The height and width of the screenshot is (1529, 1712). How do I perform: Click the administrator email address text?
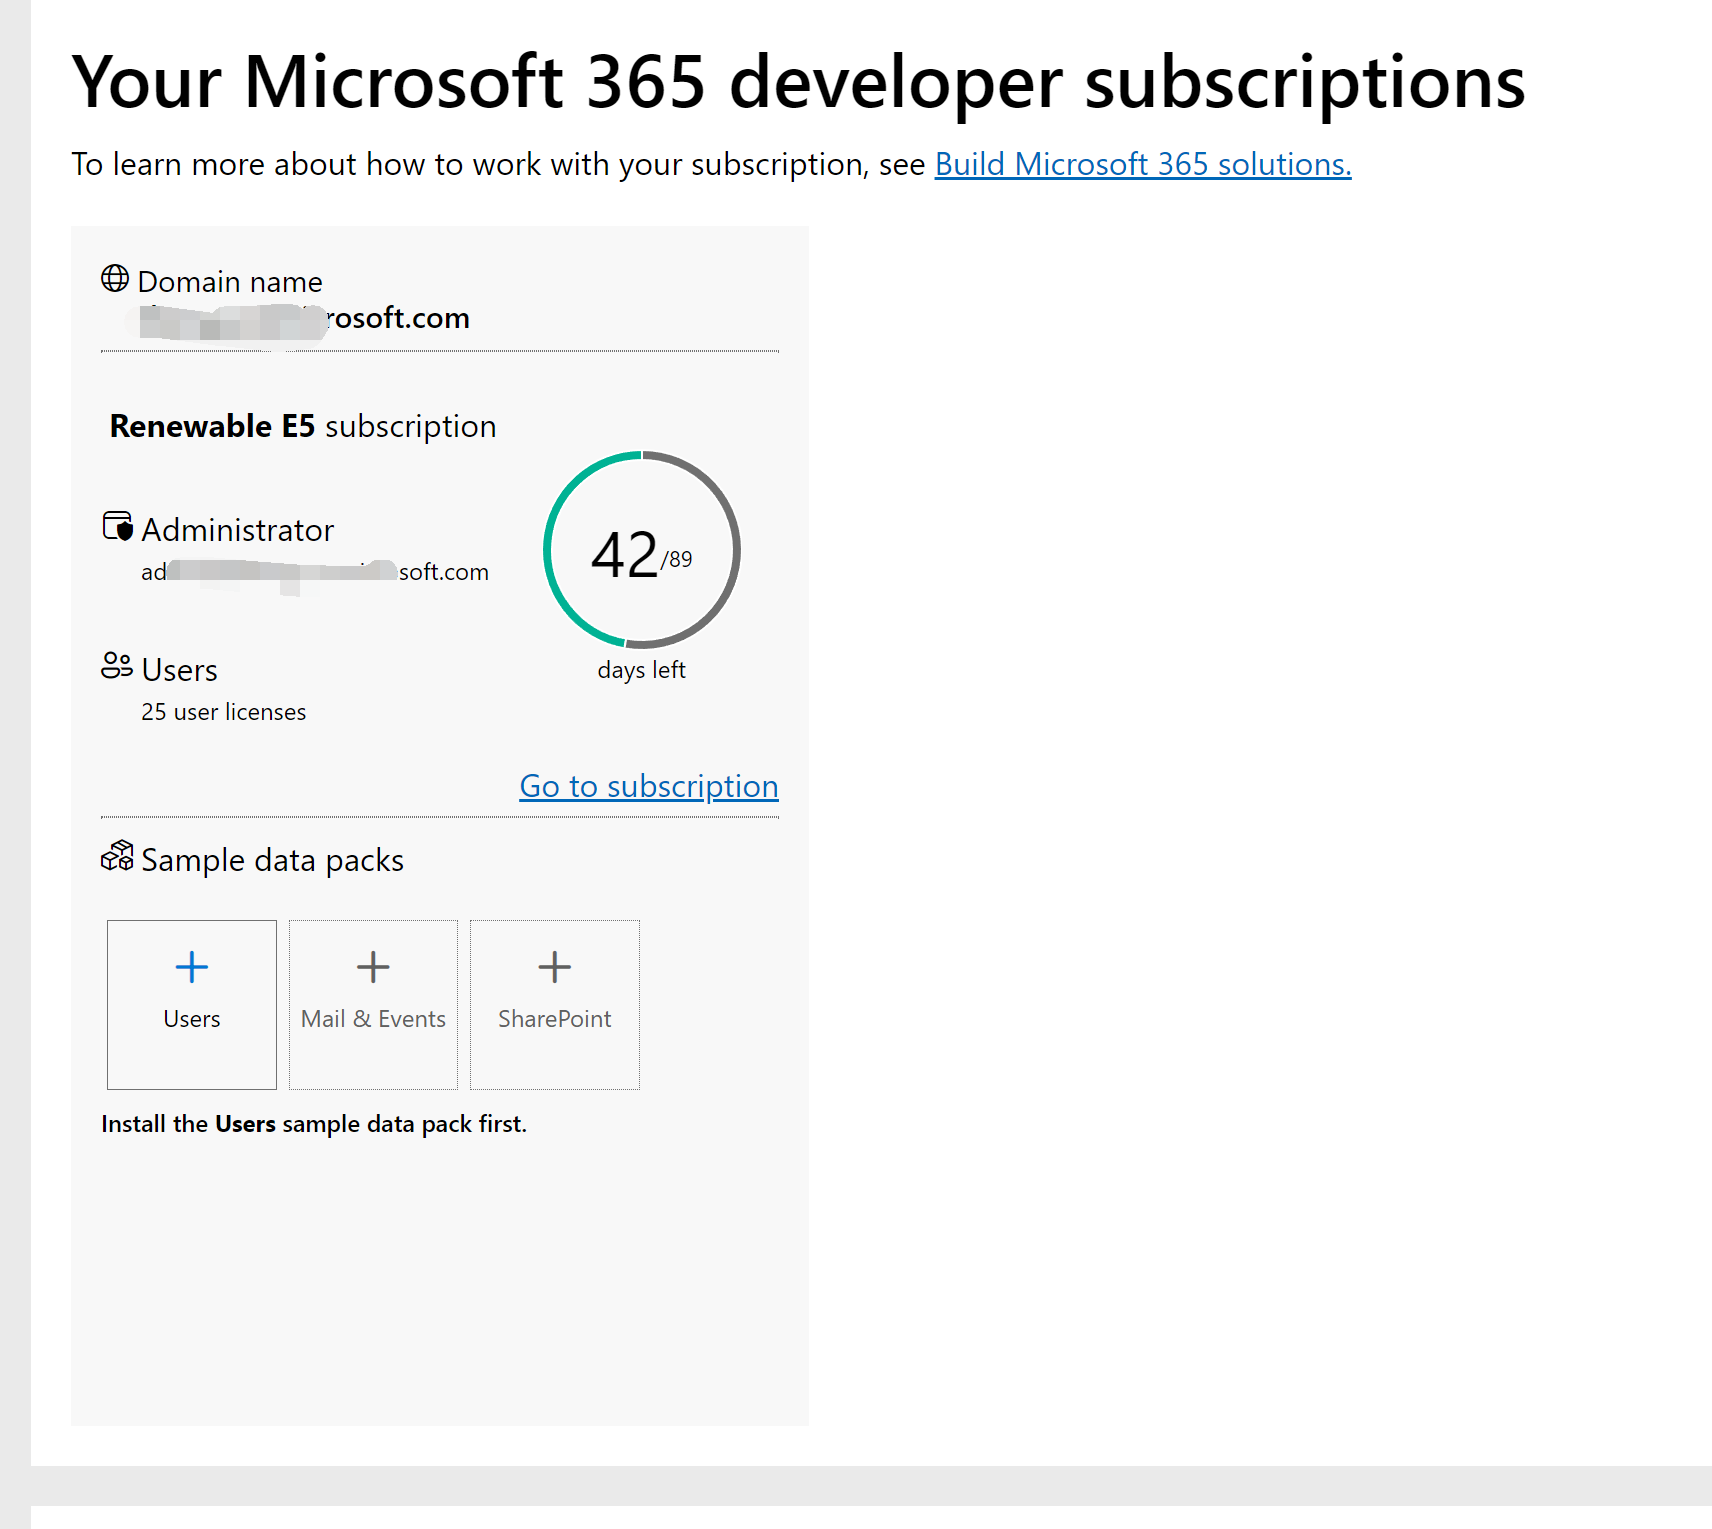(315, 572)
